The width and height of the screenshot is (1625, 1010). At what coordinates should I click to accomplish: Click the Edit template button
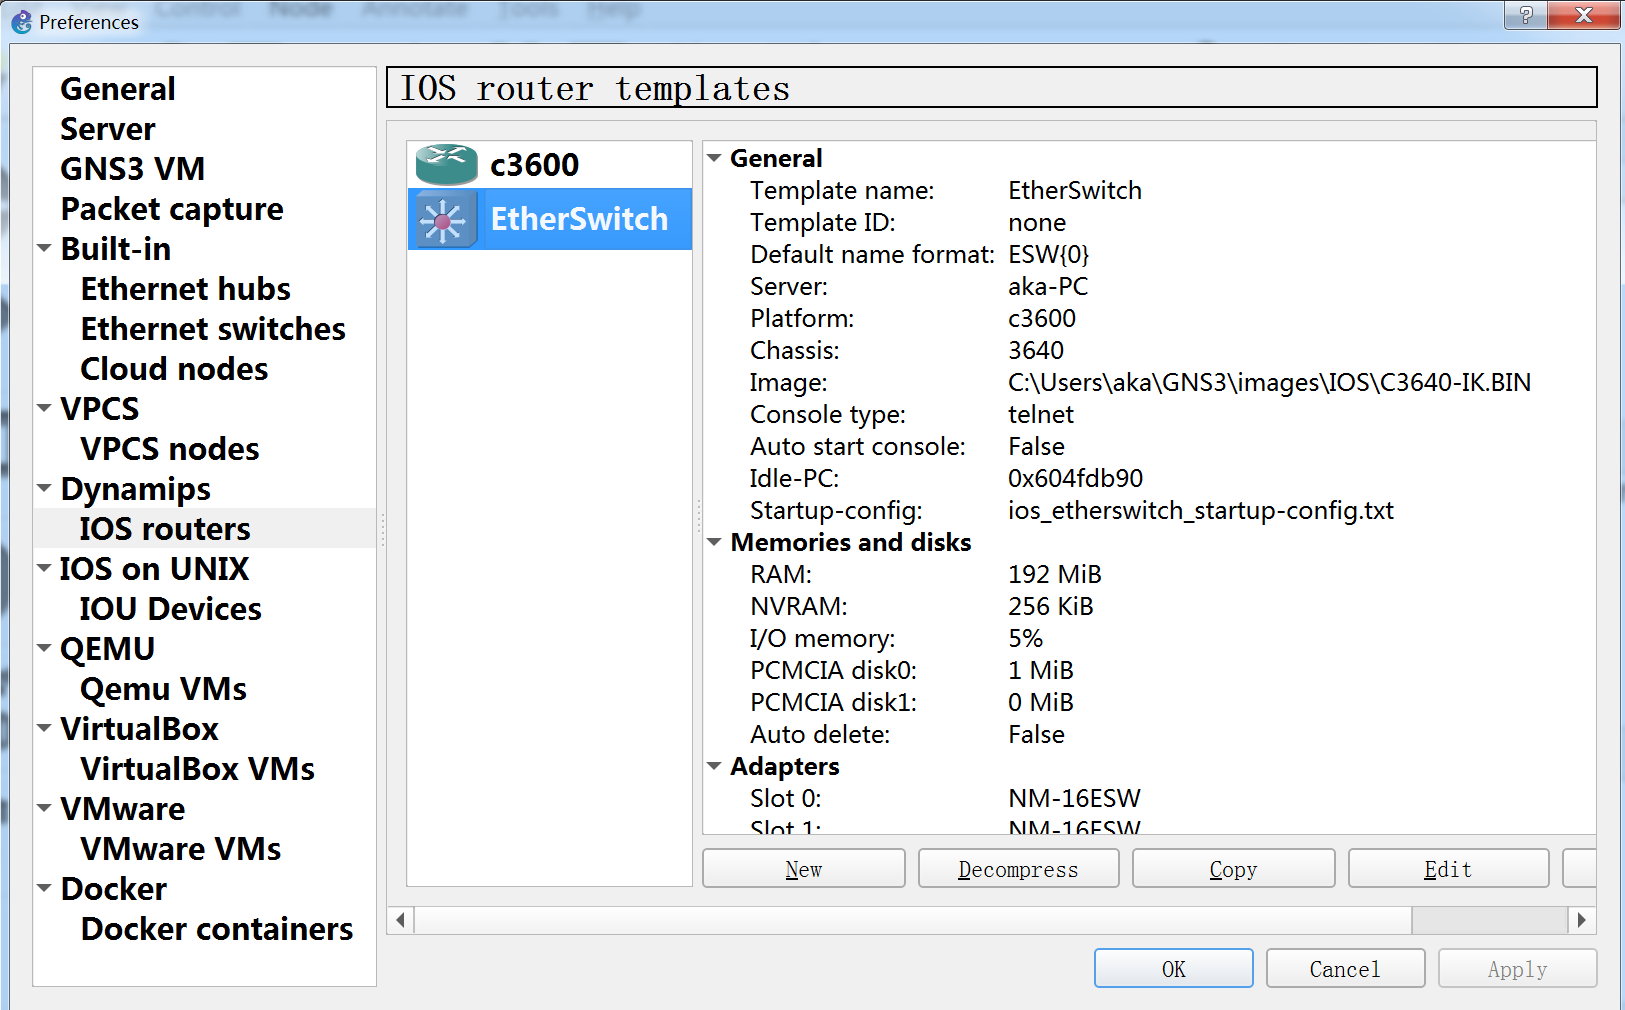[x=1448, y=869]
